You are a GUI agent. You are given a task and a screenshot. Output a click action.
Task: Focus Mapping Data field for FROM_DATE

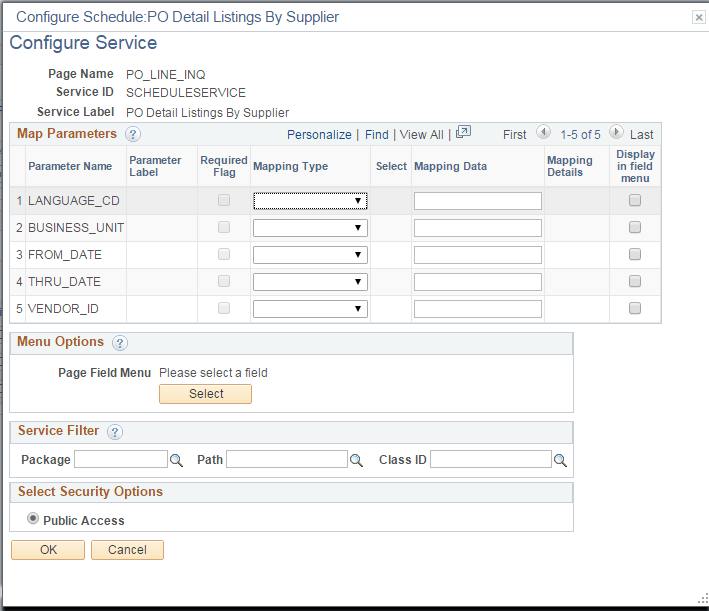coord(478,255)
